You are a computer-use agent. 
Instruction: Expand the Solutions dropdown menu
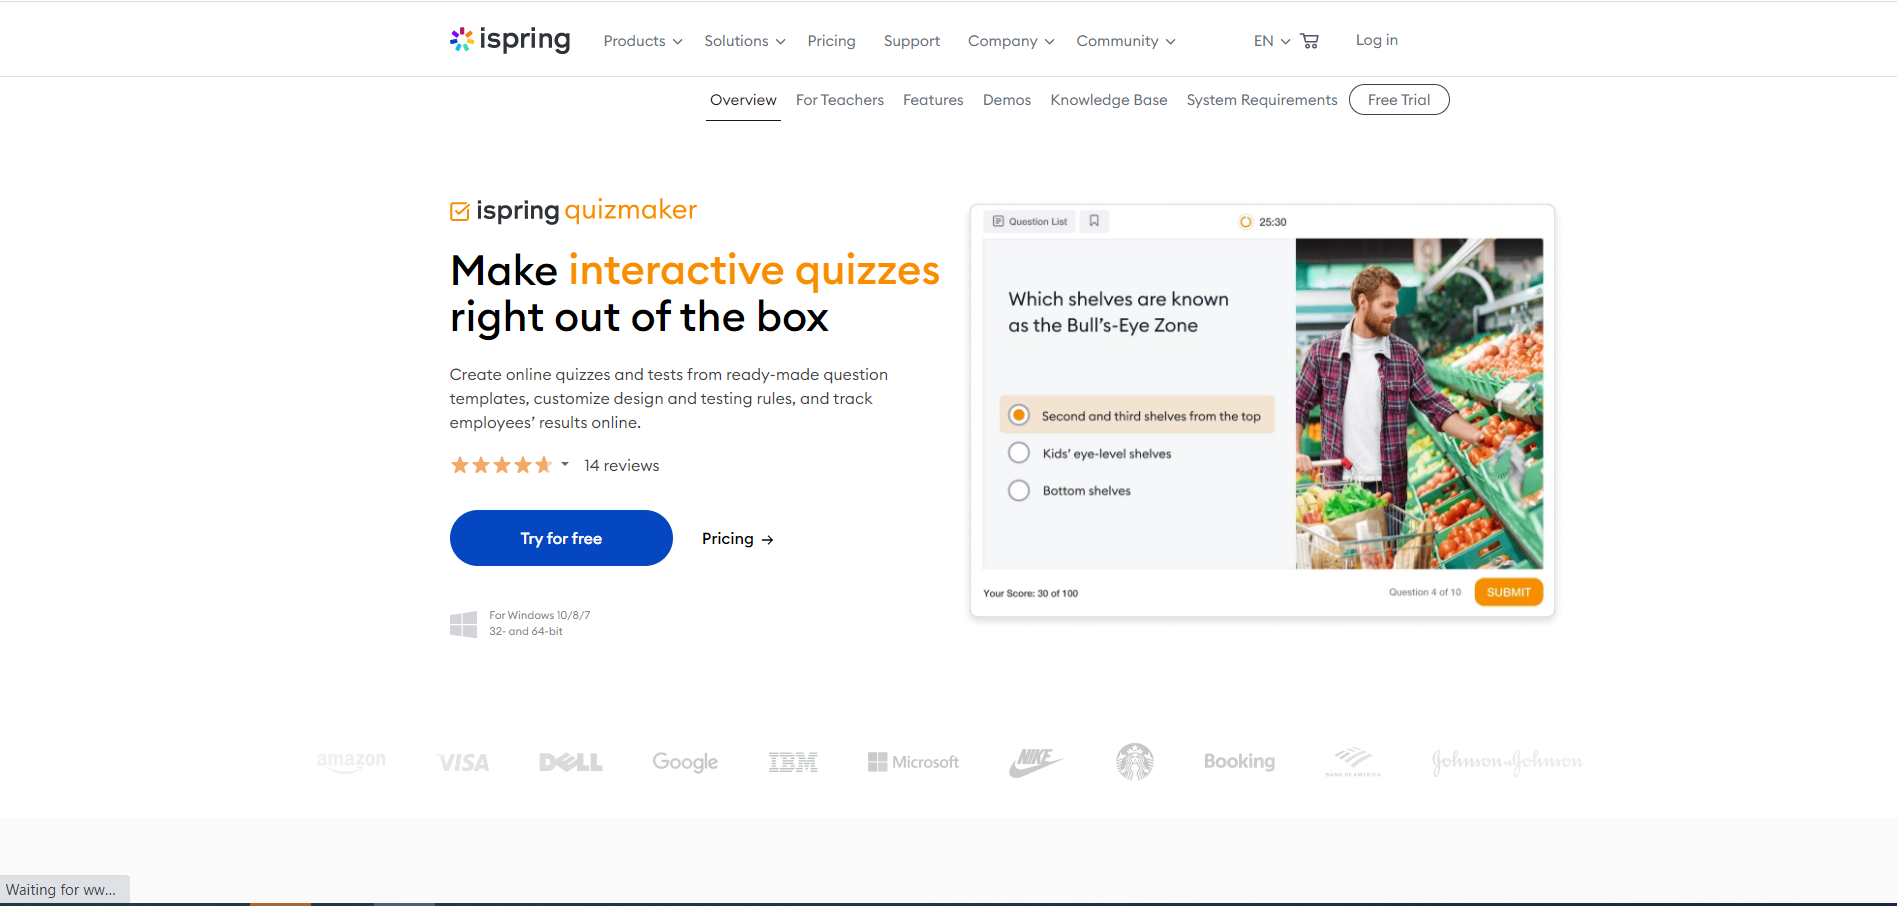click(x=745, y=41)
